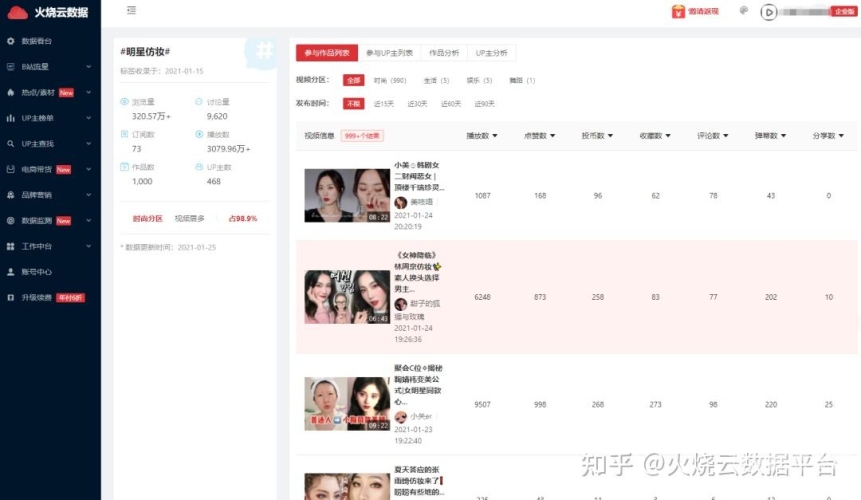Expand the 工作中台 sidebar submenu chevron
861x500 pixels.
88,246
